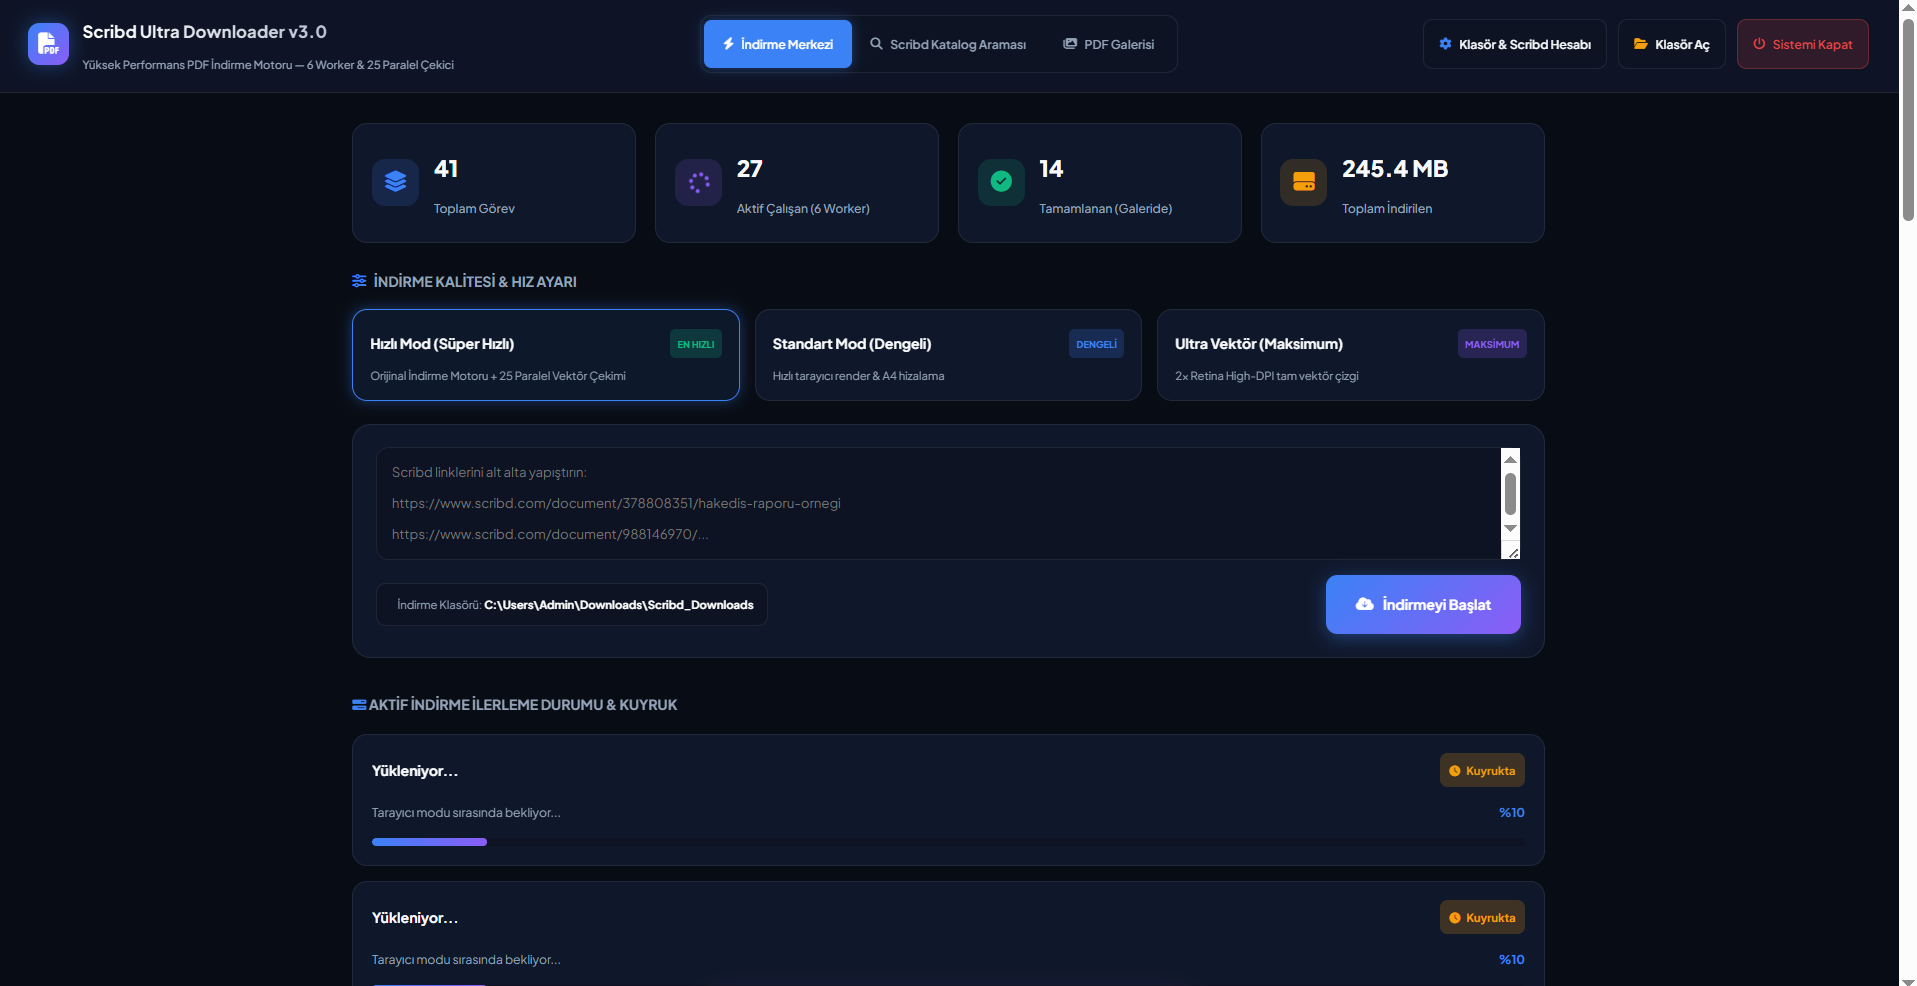1917x986 pixels.
Task: Click the Scribd Ultra Downloader PDF logo icon
Action: click(x=48, y=44)
